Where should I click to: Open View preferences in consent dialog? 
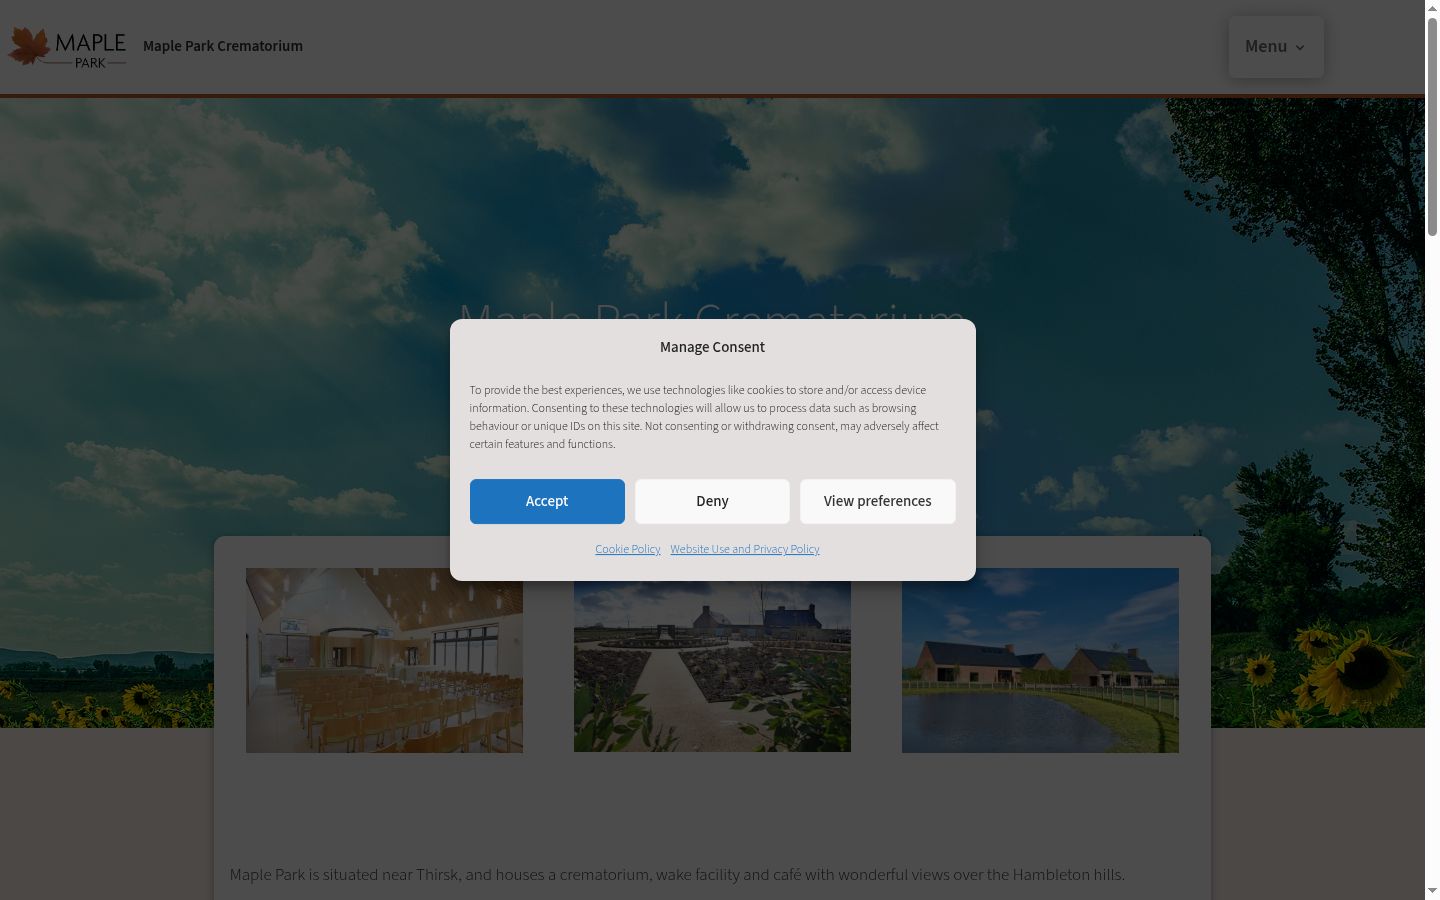(x=877, y=501)
